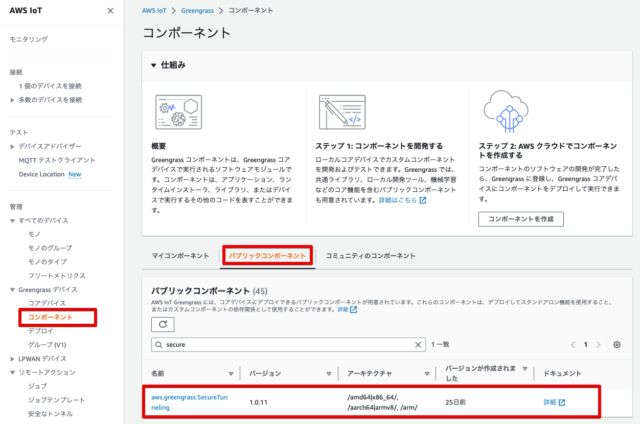
Task: Collapse the 仕組み section
Action: (x=153, y=65)
